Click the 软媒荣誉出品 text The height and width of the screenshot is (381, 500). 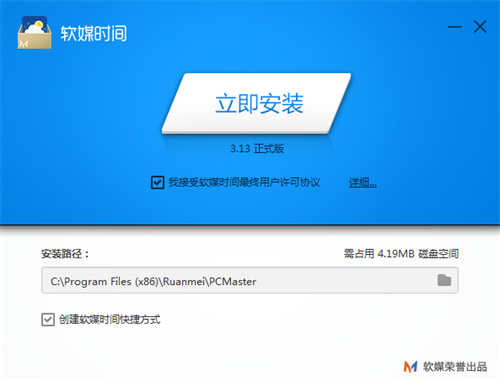tap(455, 367)
